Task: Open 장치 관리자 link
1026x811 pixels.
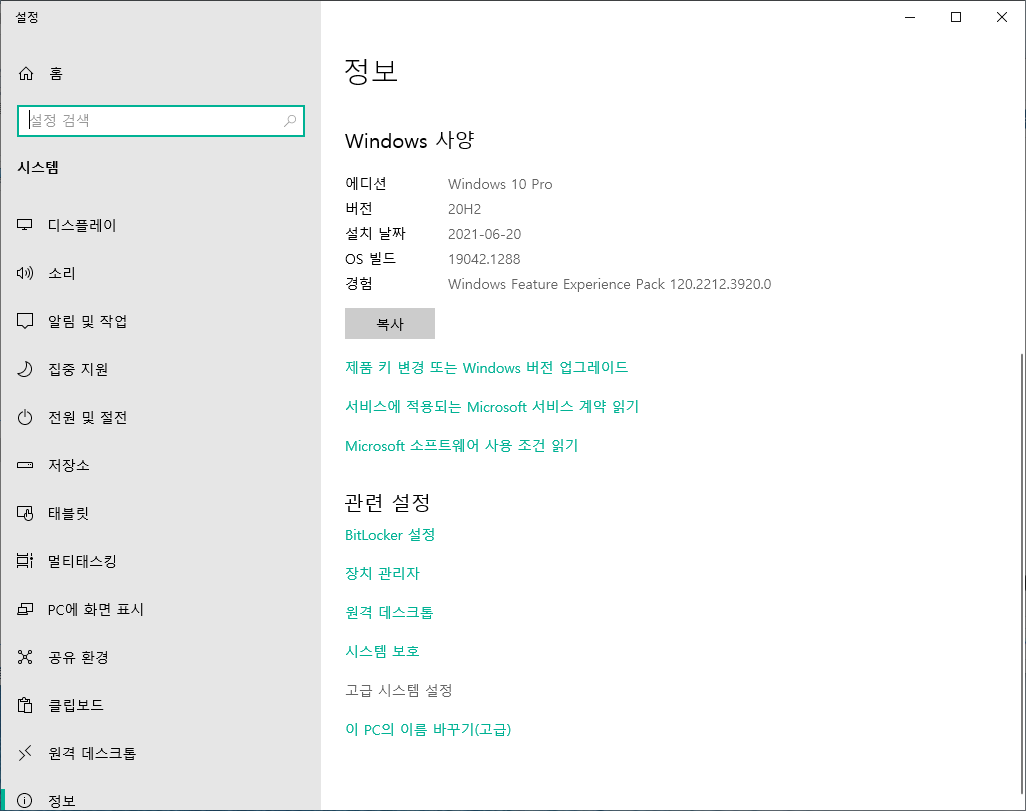Action: (382, 573)
